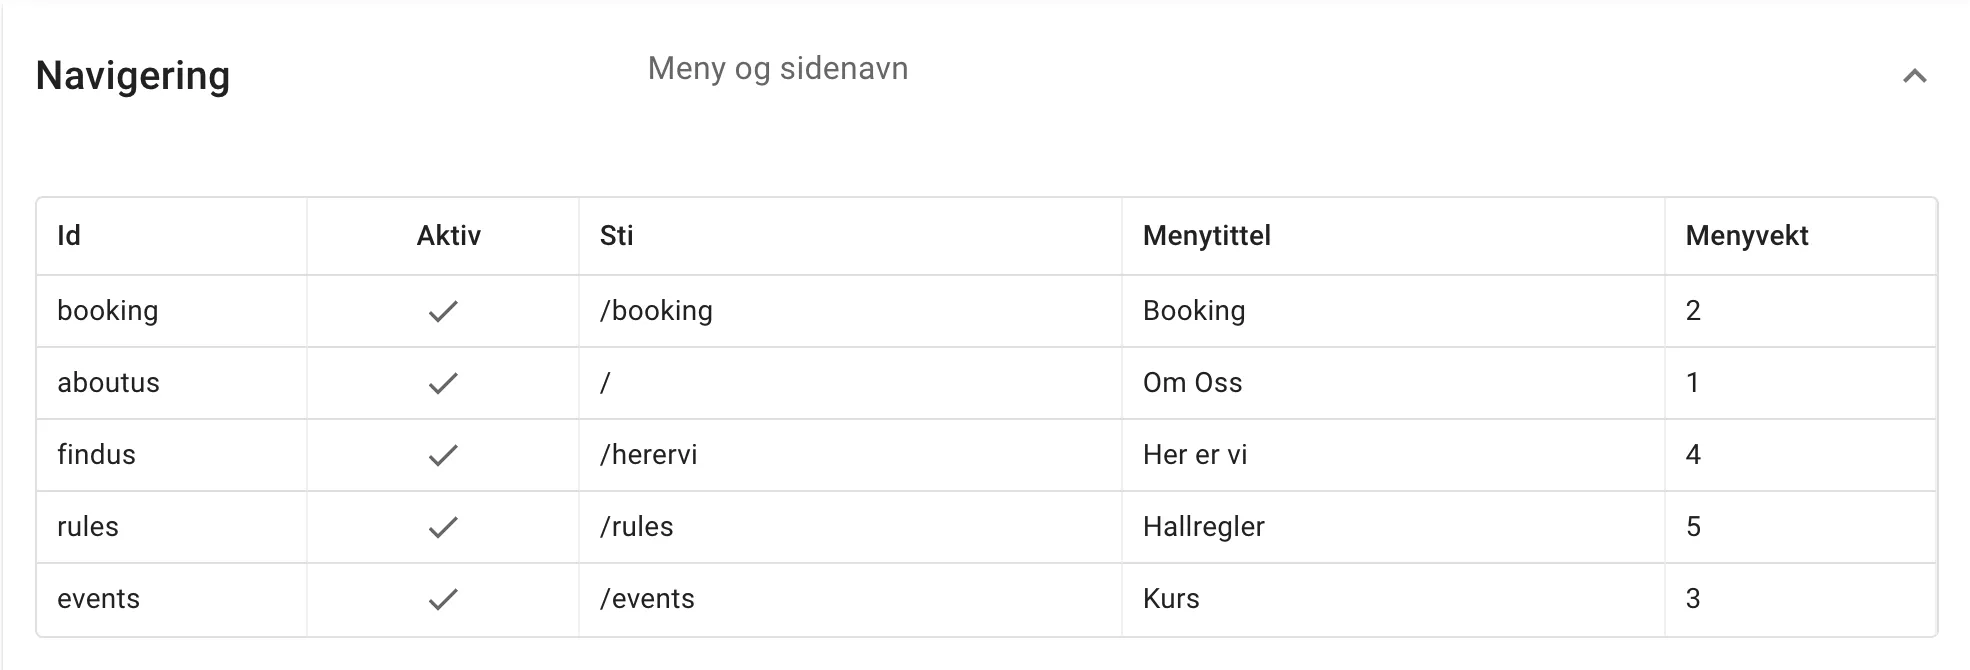Screen dimensions: 1970x670
Task: Select the Id column header
Action: pos(69,236)
